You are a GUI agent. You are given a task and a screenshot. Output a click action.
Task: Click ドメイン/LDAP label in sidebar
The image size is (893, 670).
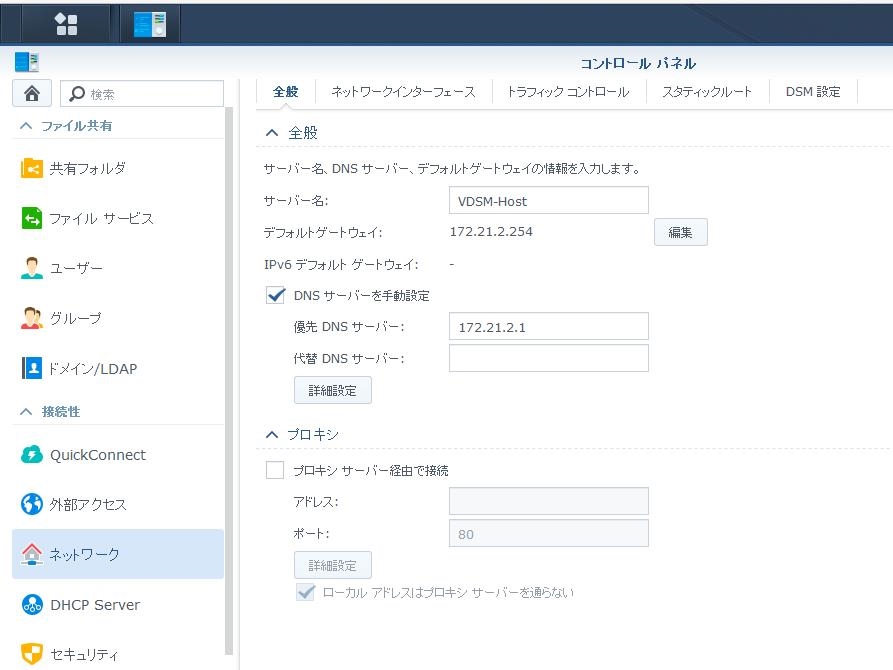point(93,369)
